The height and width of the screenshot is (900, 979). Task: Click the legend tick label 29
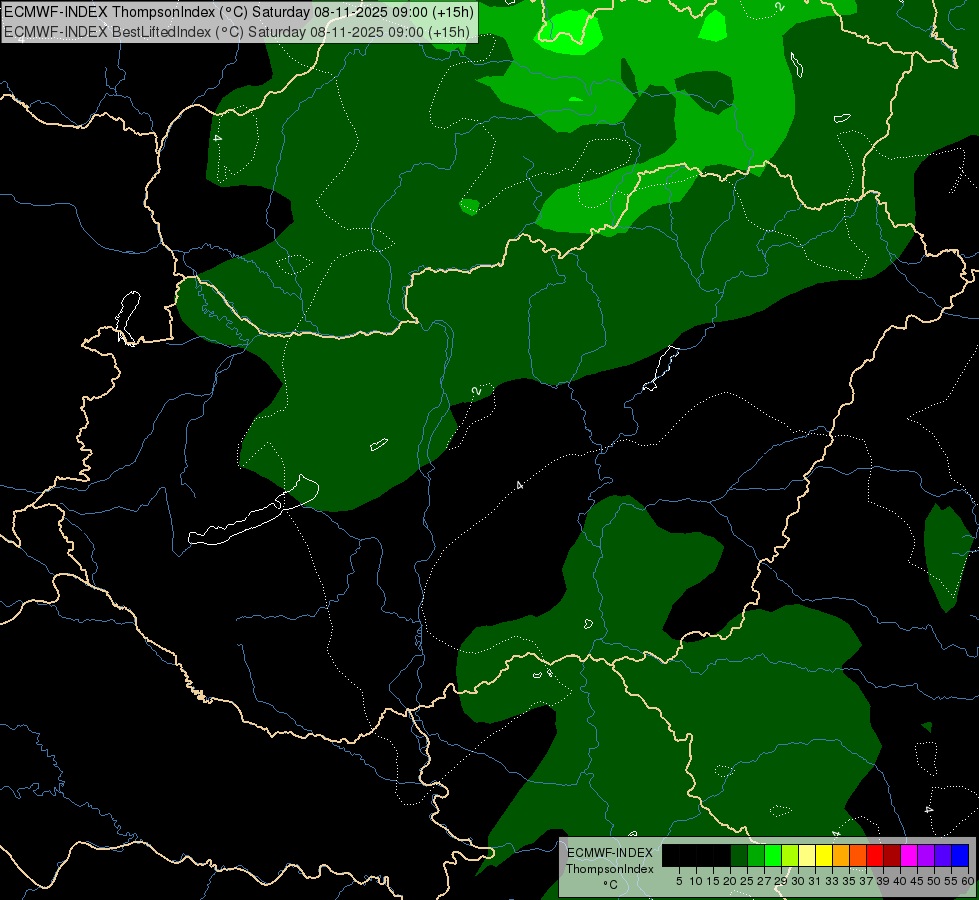pos(780,881)
